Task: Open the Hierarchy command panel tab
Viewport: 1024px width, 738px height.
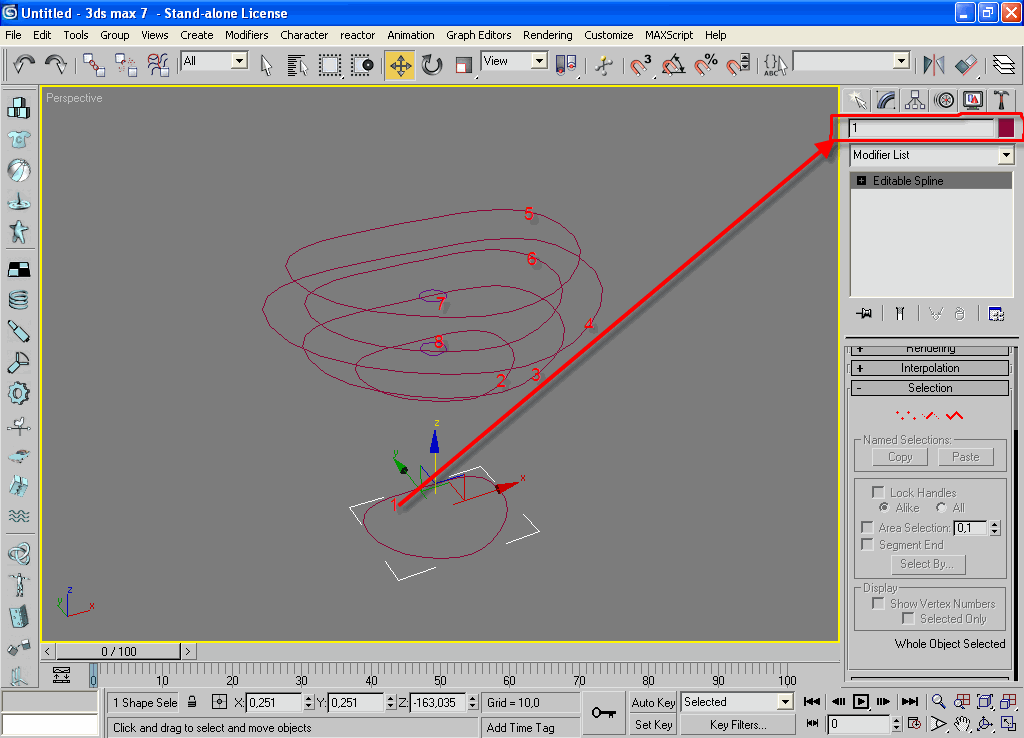Action: [x=915, y=100]
